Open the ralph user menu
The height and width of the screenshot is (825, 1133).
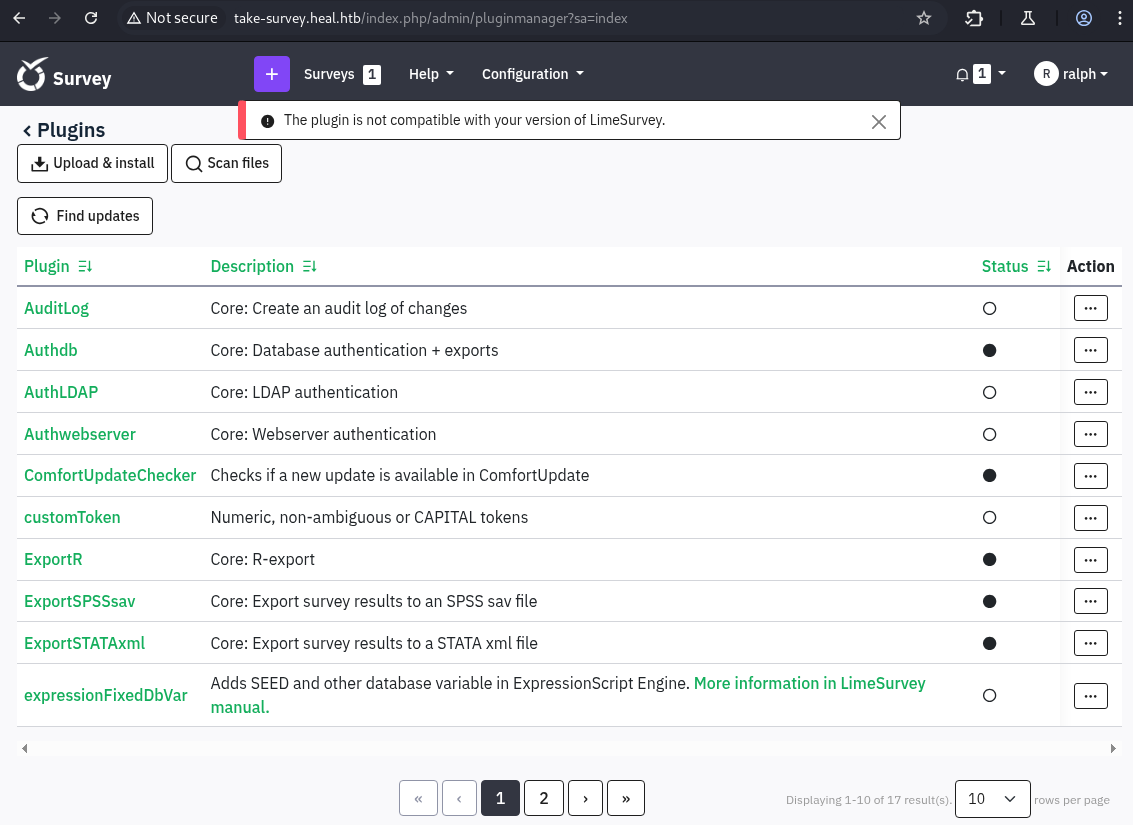(1071, 74)
